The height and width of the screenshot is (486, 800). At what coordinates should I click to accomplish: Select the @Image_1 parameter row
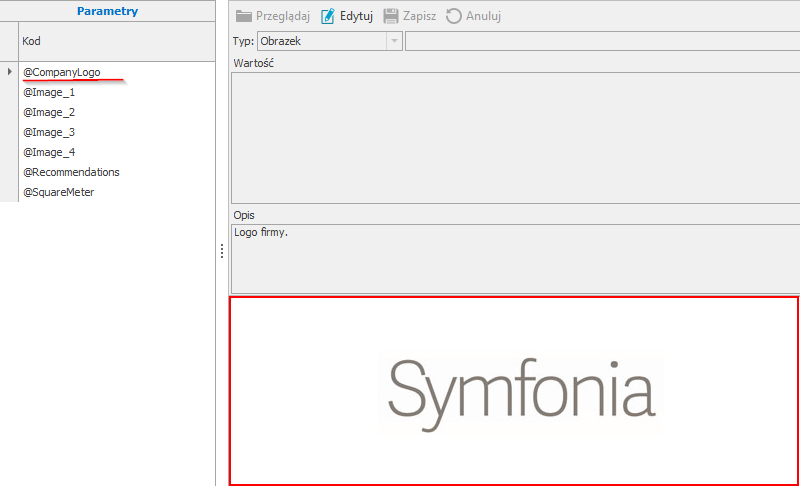click(x=116, y=92)
